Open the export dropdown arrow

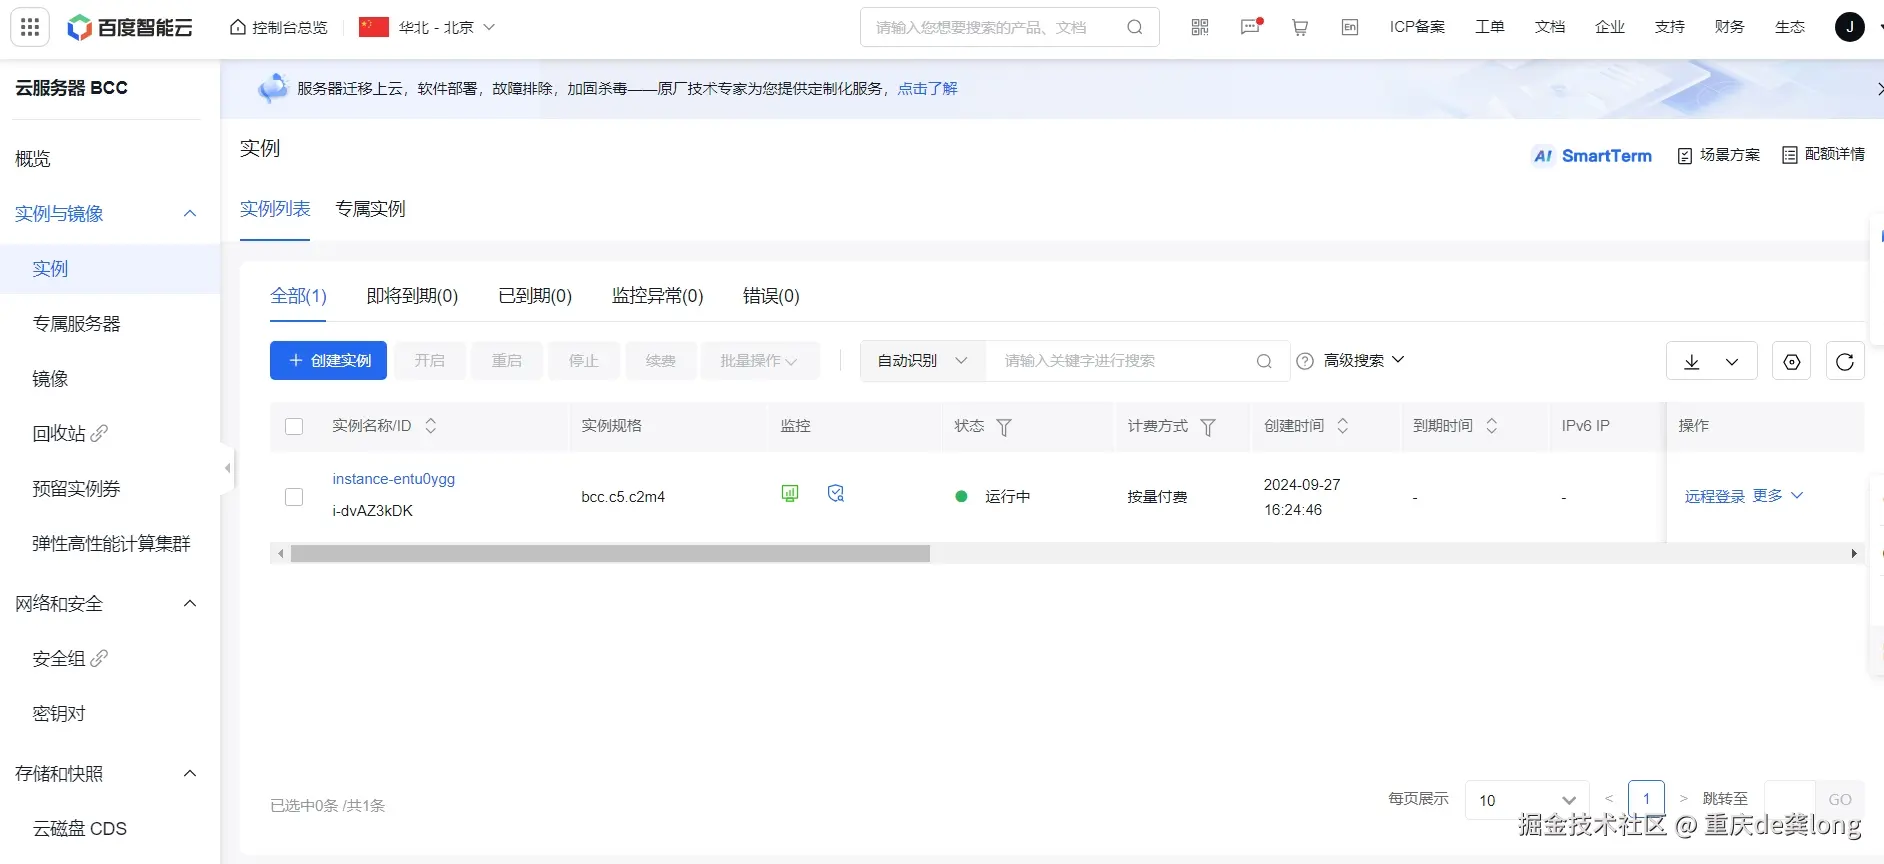pyautogui.click(x=1732, y=362)
